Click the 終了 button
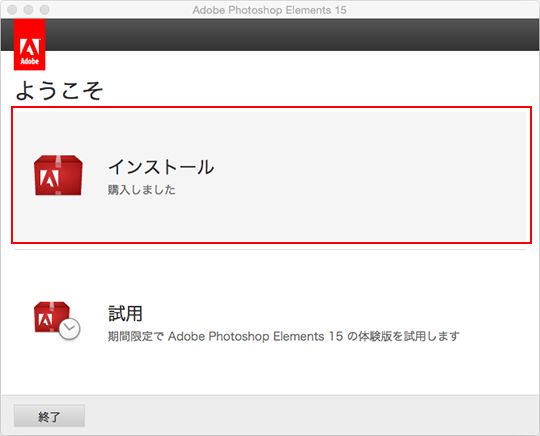540x436 pixels. [49, 416]
